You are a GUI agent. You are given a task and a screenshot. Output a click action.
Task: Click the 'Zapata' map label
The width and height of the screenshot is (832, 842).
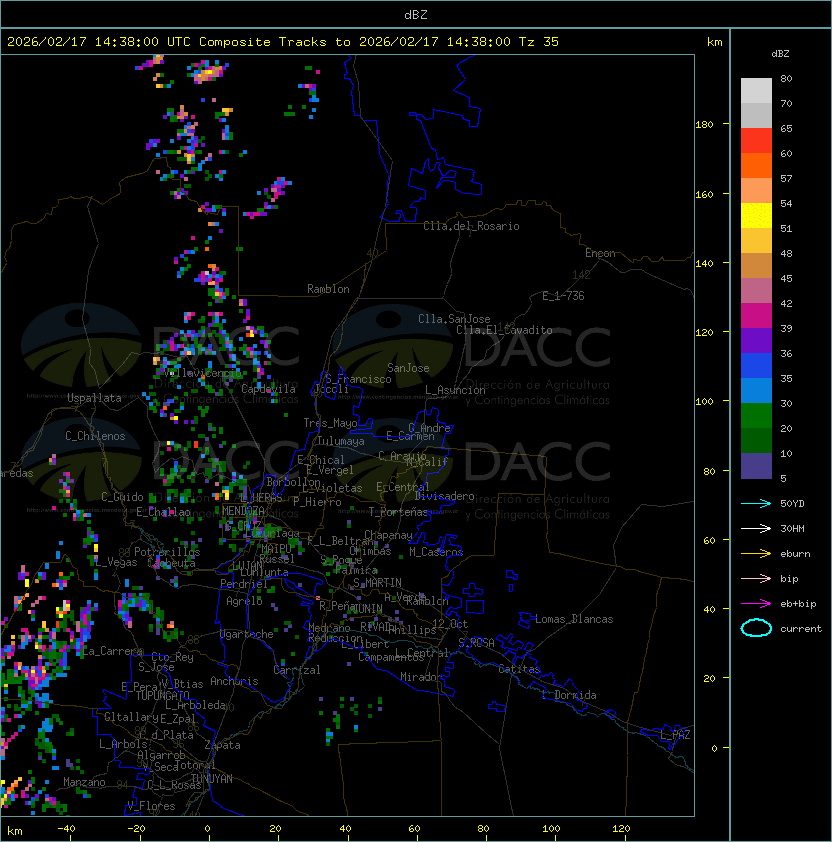click(x=222, y=745)
